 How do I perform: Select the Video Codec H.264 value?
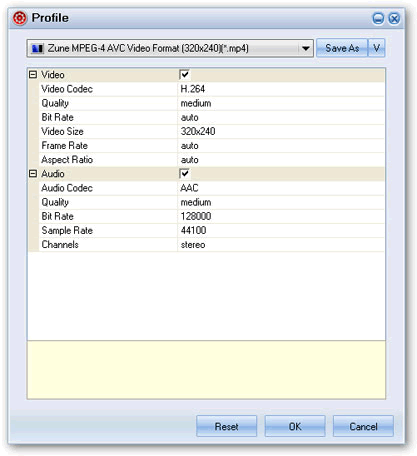(193, 89)
